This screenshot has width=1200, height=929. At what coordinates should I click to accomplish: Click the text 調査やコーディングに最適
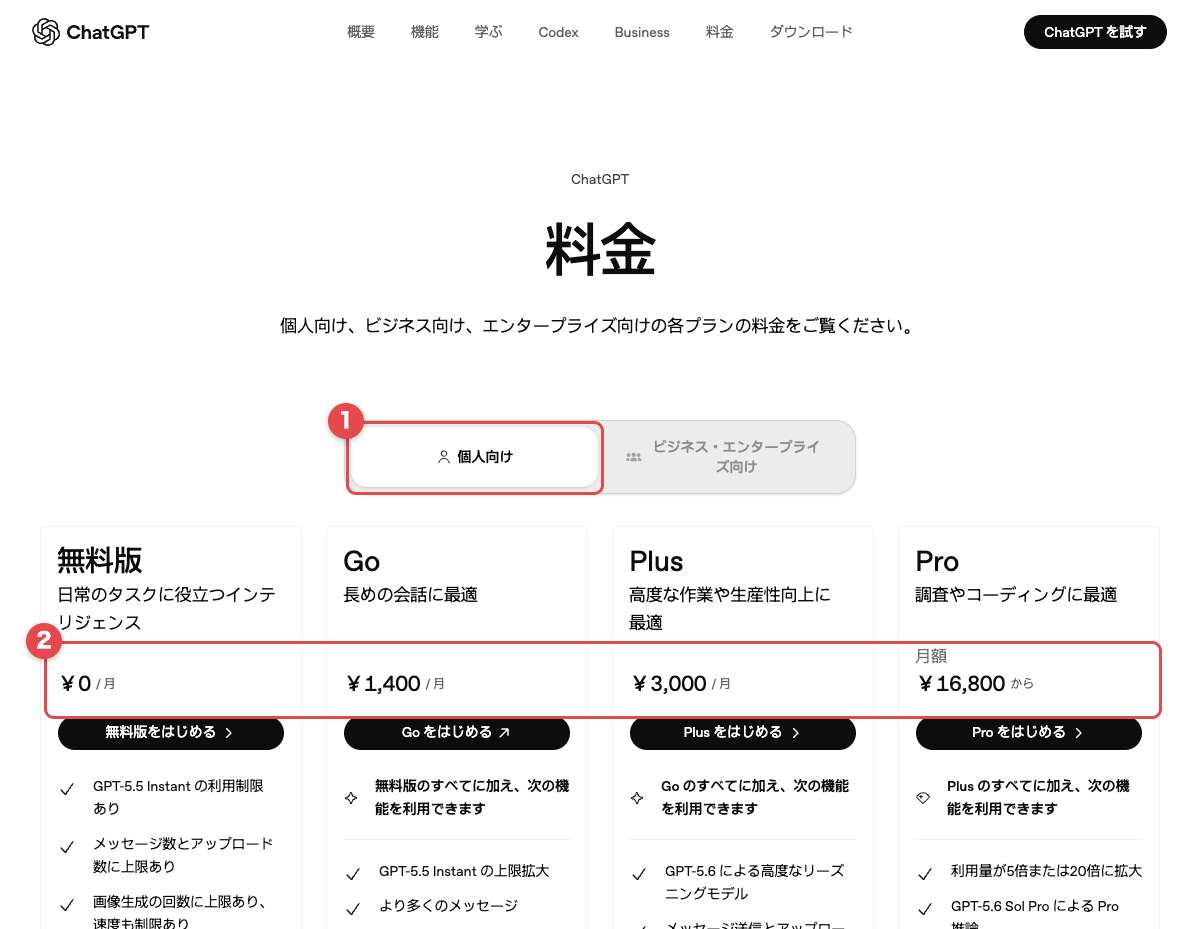pyautogui.click(x=1016, y=595)
